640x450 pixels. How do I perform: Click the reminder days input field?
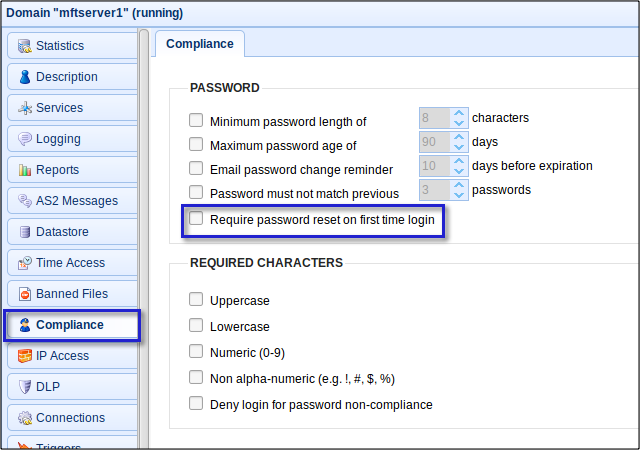pyautogui.click(x=436, y=166)
